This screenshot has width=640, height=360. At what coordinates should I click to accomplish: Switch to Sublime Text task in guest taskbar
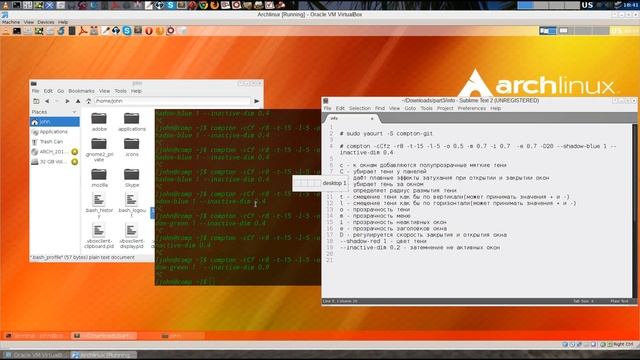coord(104,336)
